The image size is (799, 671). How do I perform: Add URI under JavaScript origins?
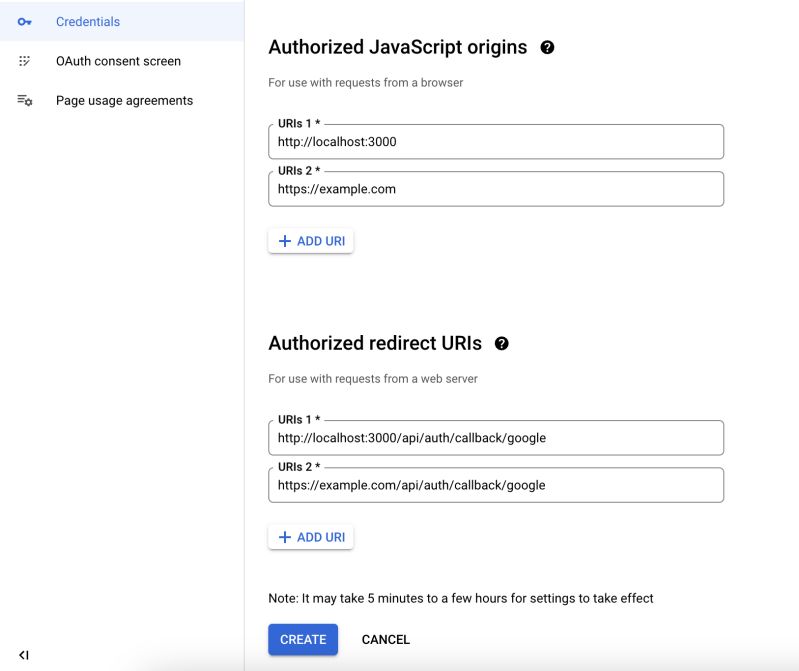(x=311, y=241)
